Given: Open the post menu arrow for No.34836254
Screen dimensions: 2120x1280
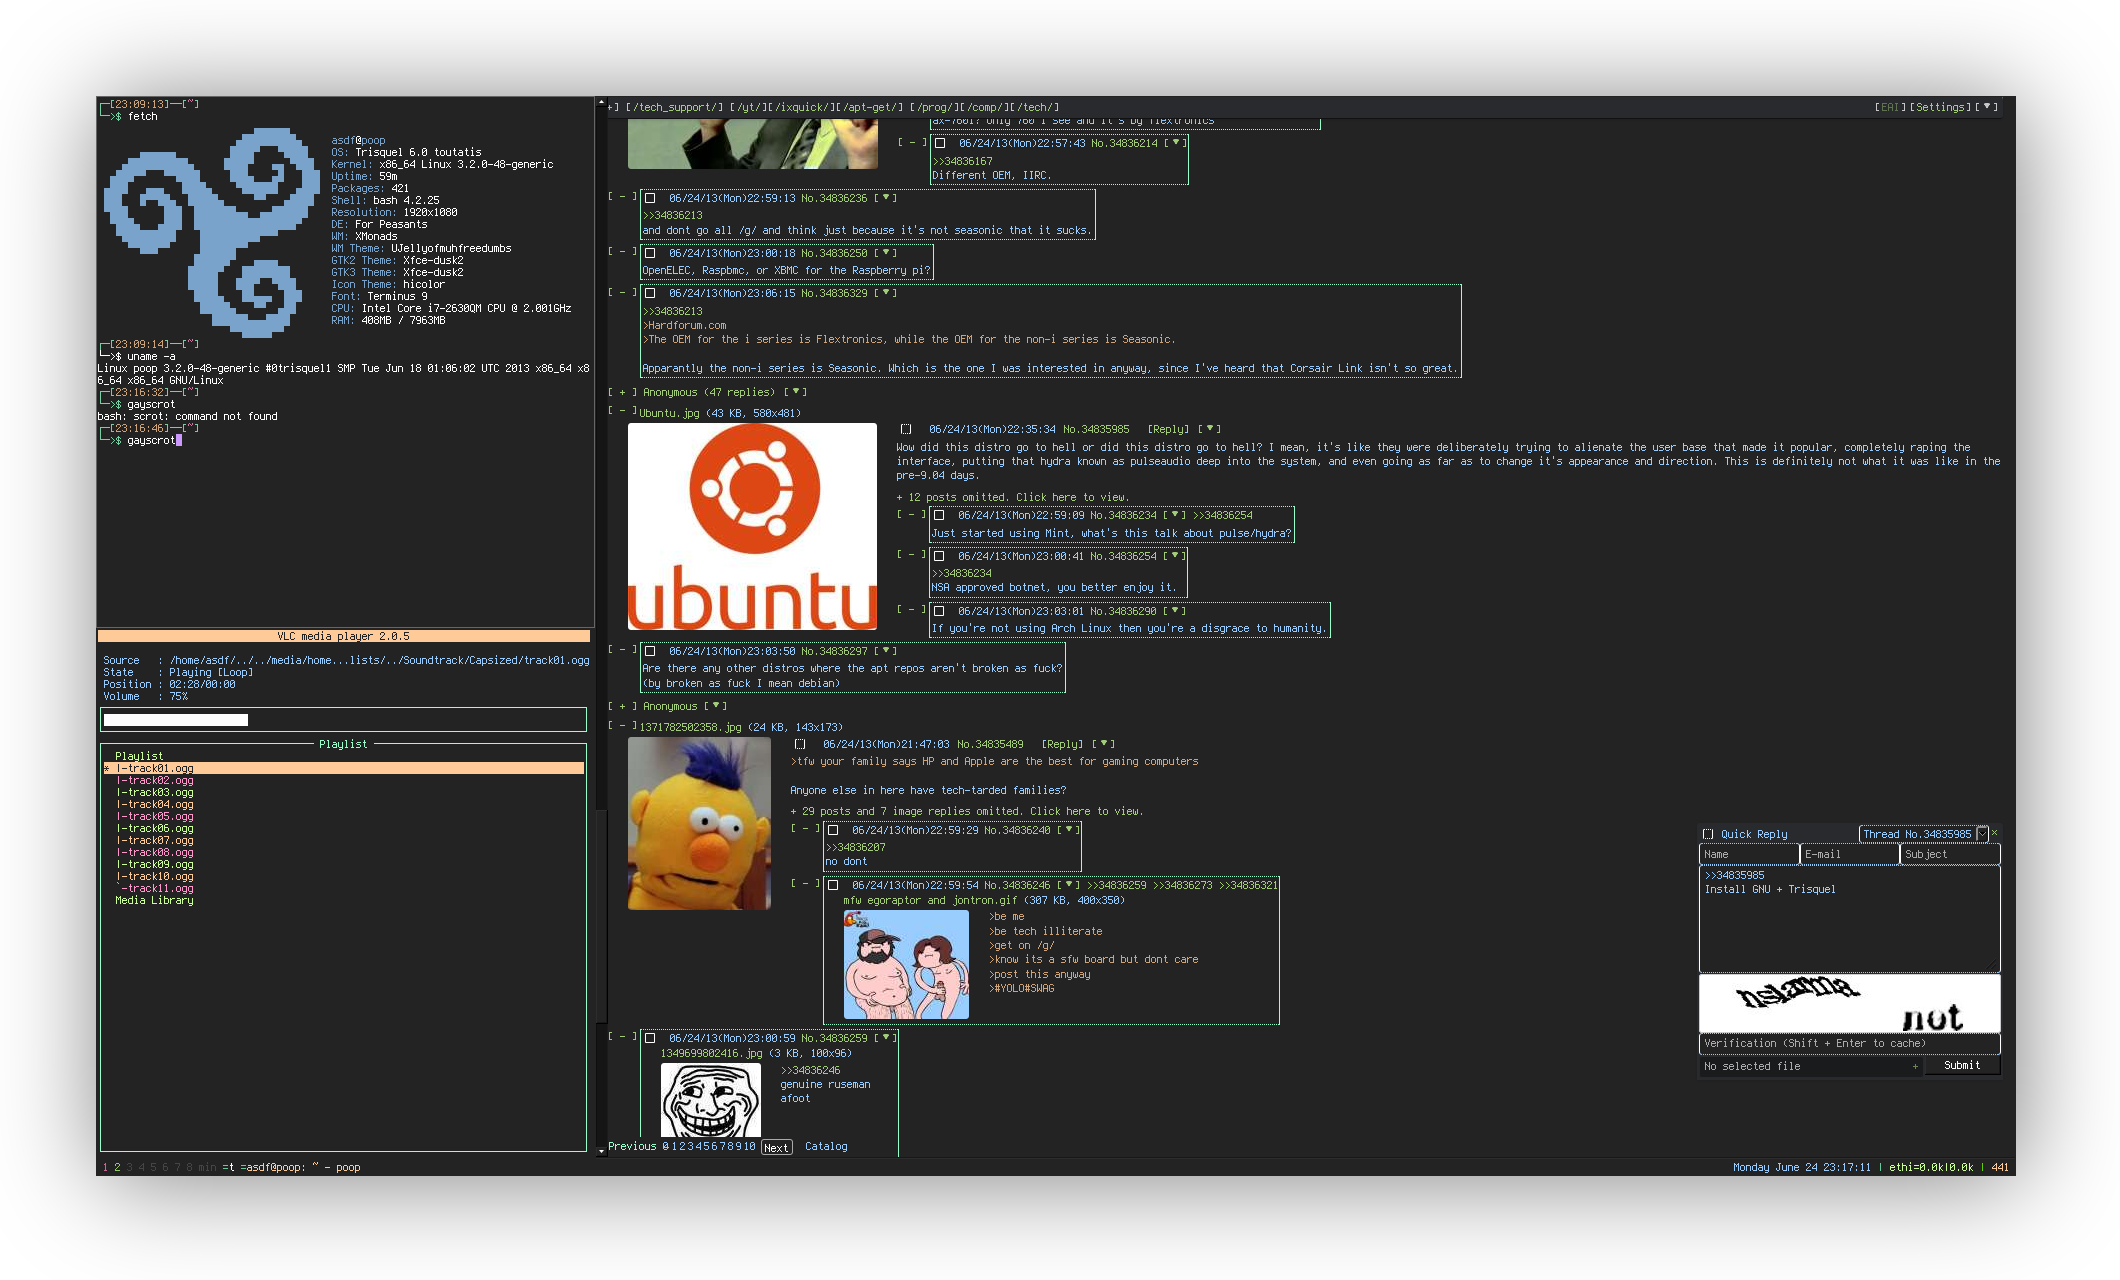Looking at the screenshot, I should tap(1175, 556).
